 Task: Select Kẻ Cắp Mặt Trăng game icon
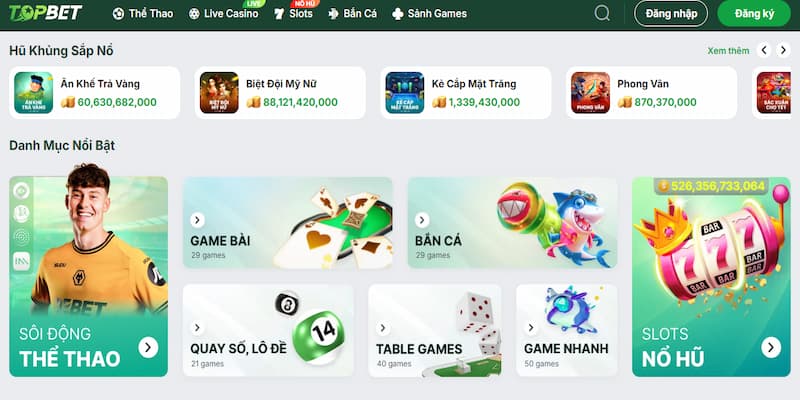click(405, 93)
